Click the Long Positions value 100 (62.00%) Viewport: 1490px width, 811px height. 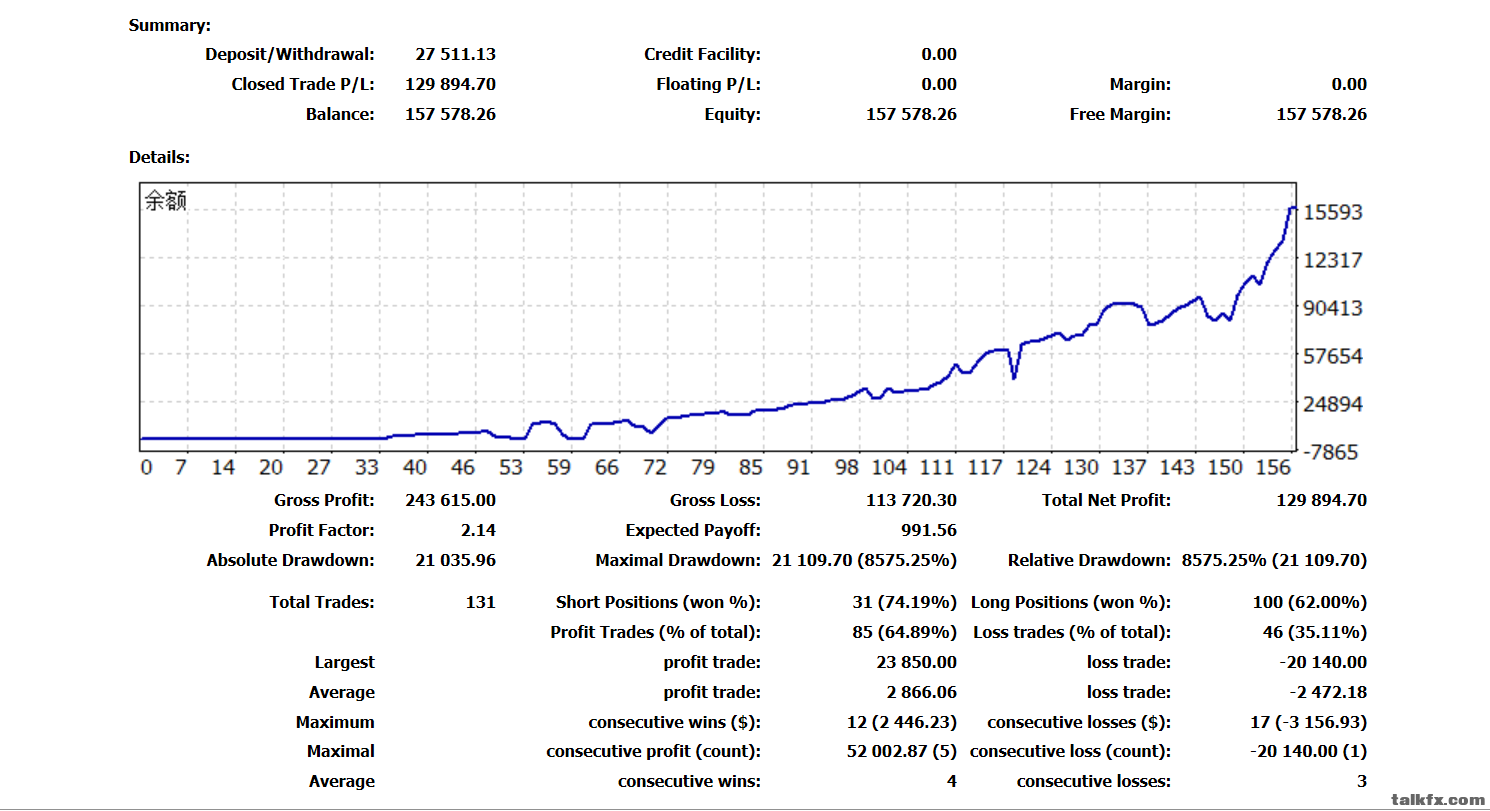[1309, 602]
